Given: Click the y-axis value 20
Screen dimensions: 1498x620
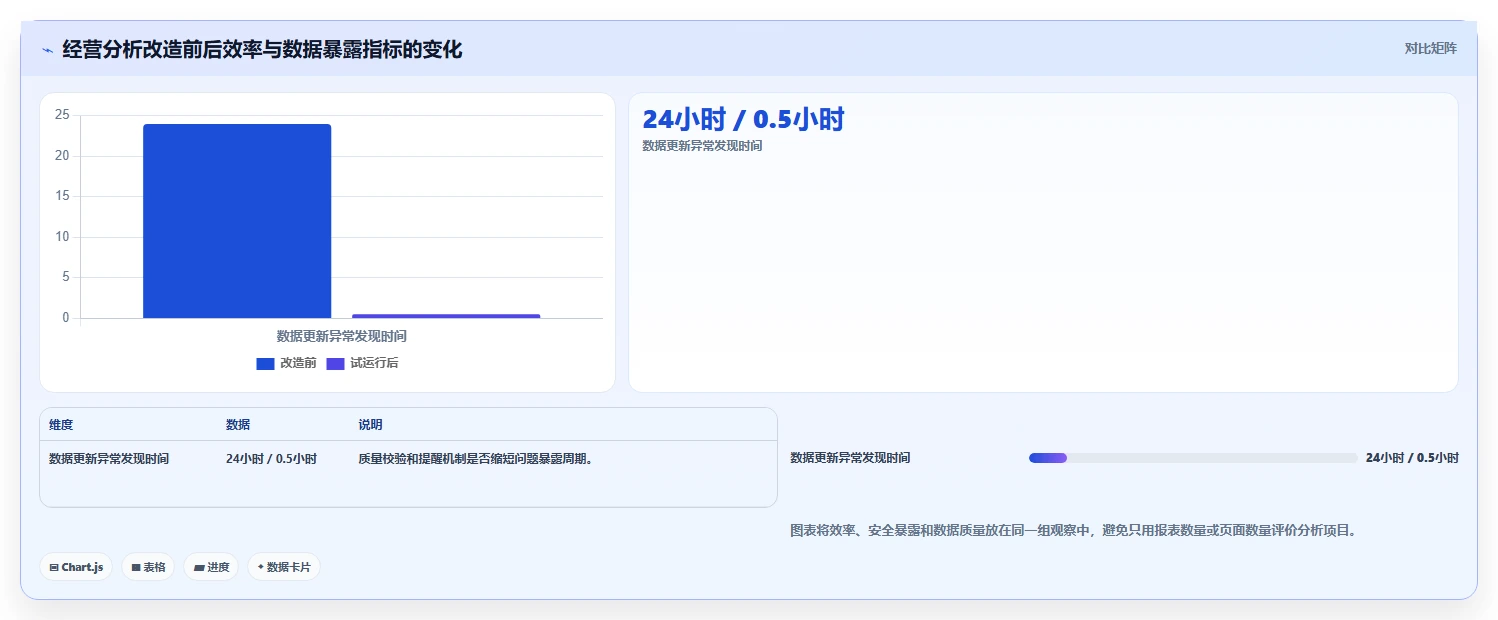Looking at the screenshot, I should tap(62, 156).
